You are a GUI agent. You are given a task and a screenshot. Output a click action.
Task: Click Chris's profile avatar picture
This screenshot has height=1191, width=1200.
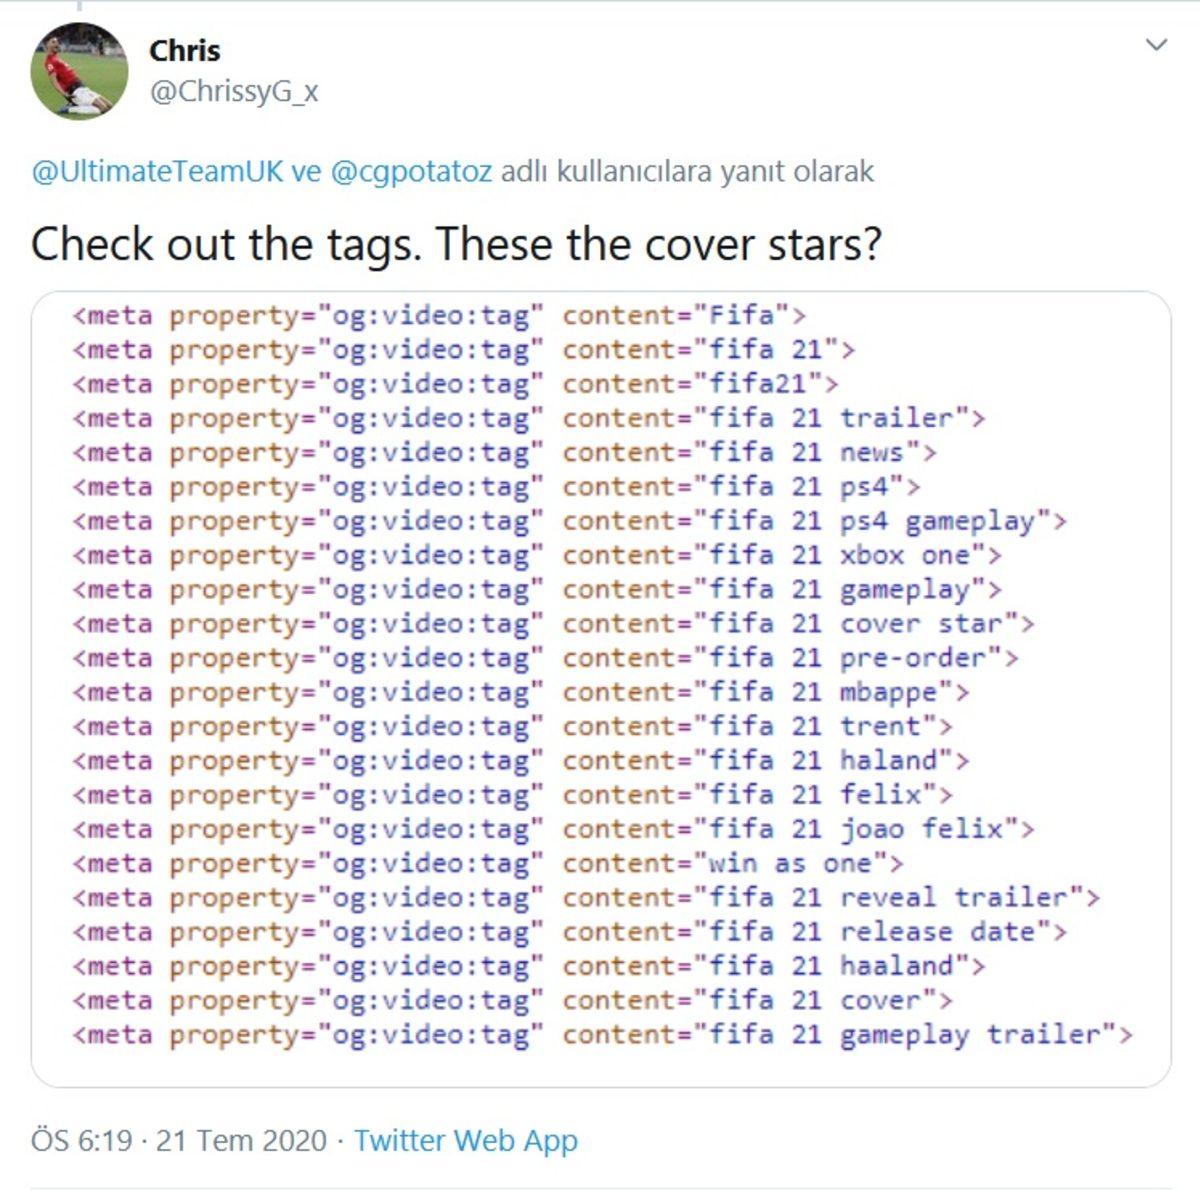[80, 70]
